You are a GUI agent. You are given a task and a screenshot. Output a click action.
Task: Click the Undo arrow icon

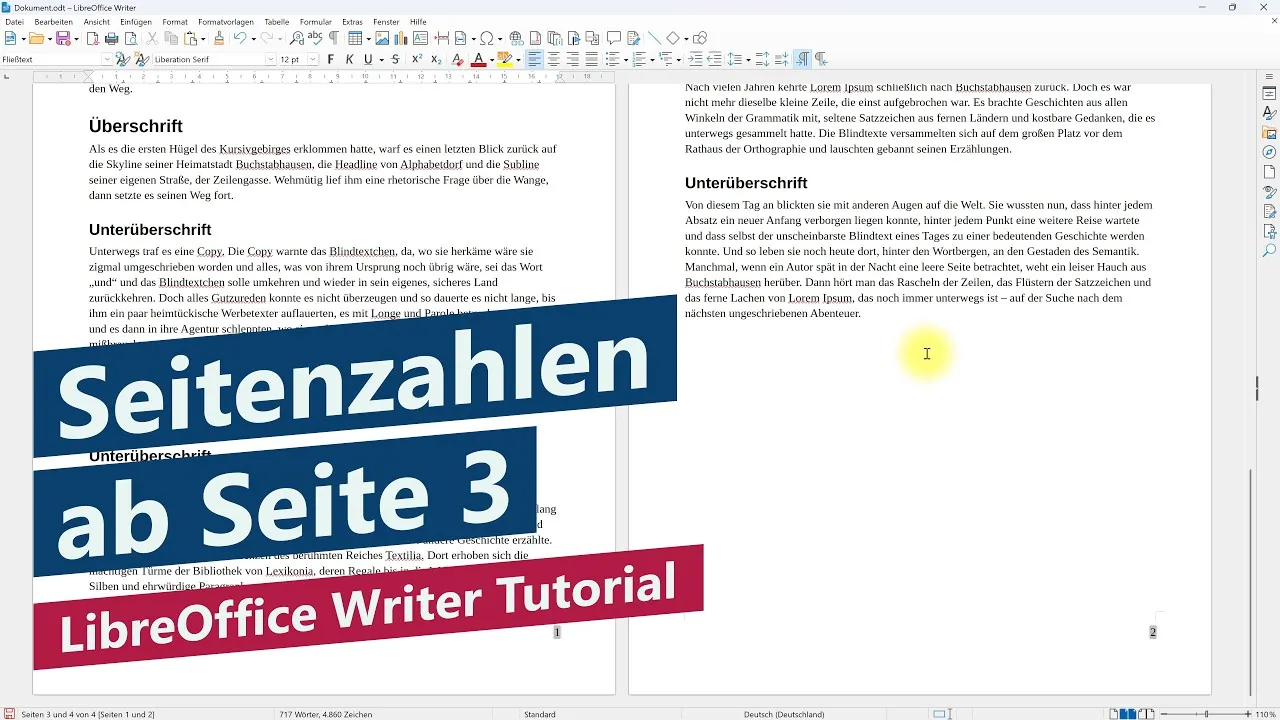[240, 38]
